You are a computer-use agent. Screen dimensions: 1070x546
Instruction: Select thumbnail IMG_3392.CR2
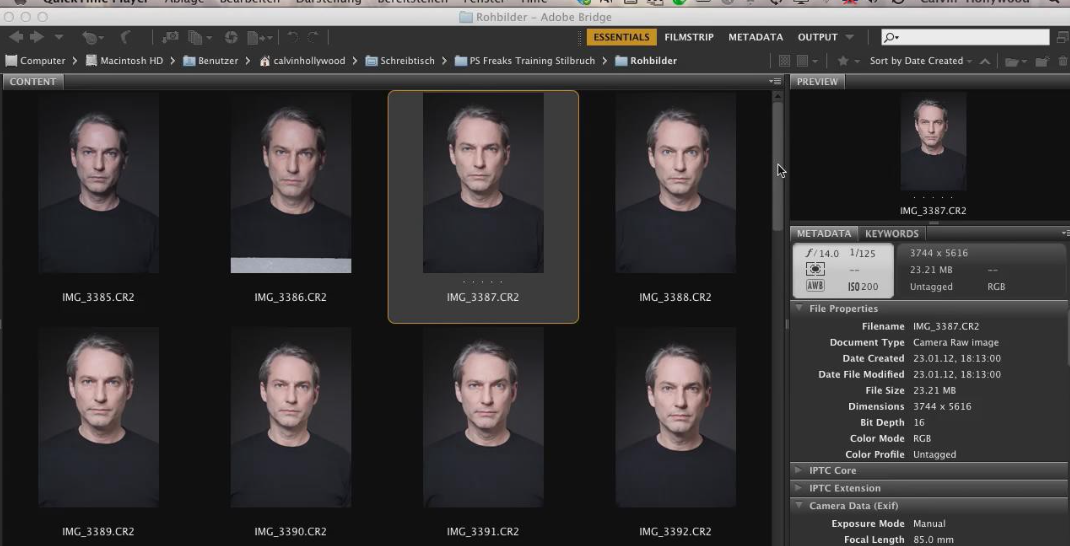coord(676,417)
